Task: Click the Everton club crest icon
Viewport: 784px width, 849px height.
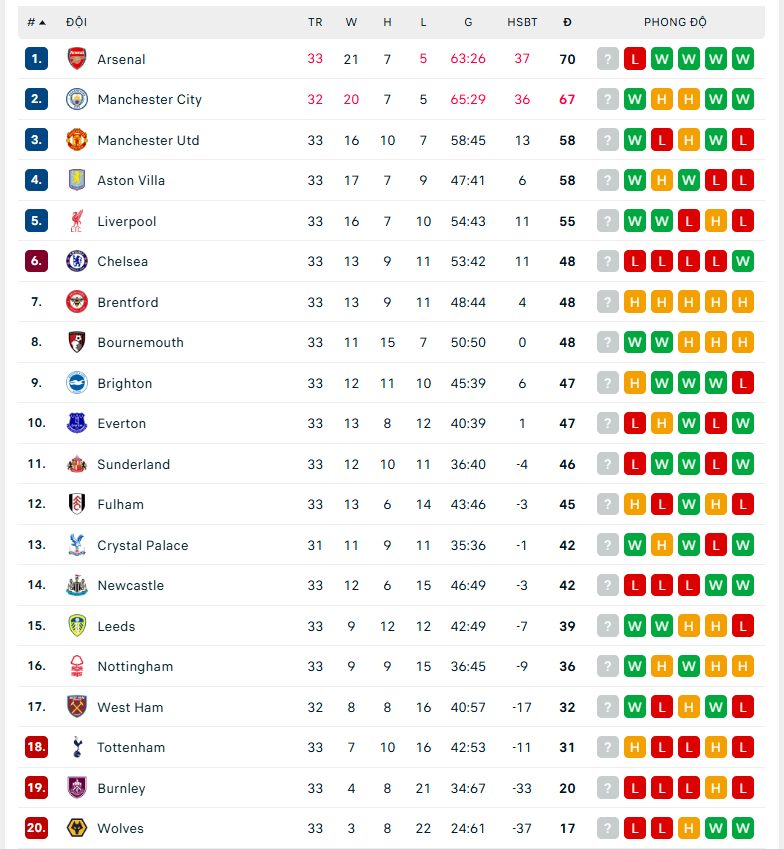Action: (77, 423)
